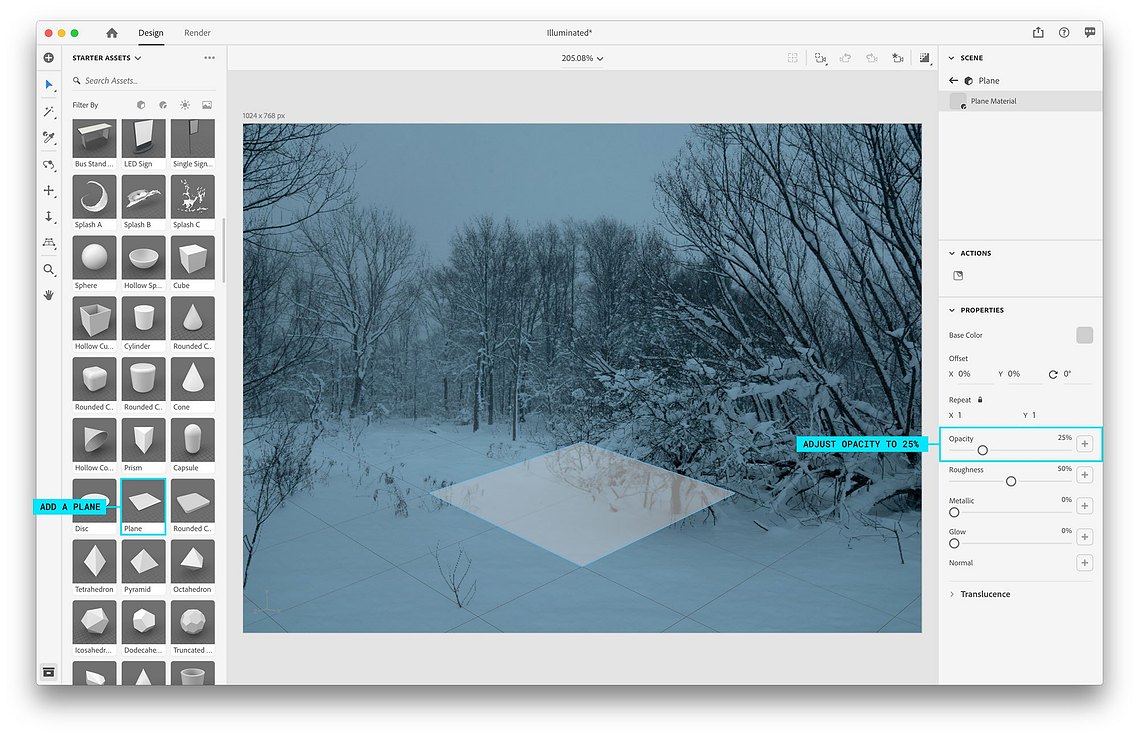
Task: Select the Sampler eyedropper tool
Action: pos(49,137)
